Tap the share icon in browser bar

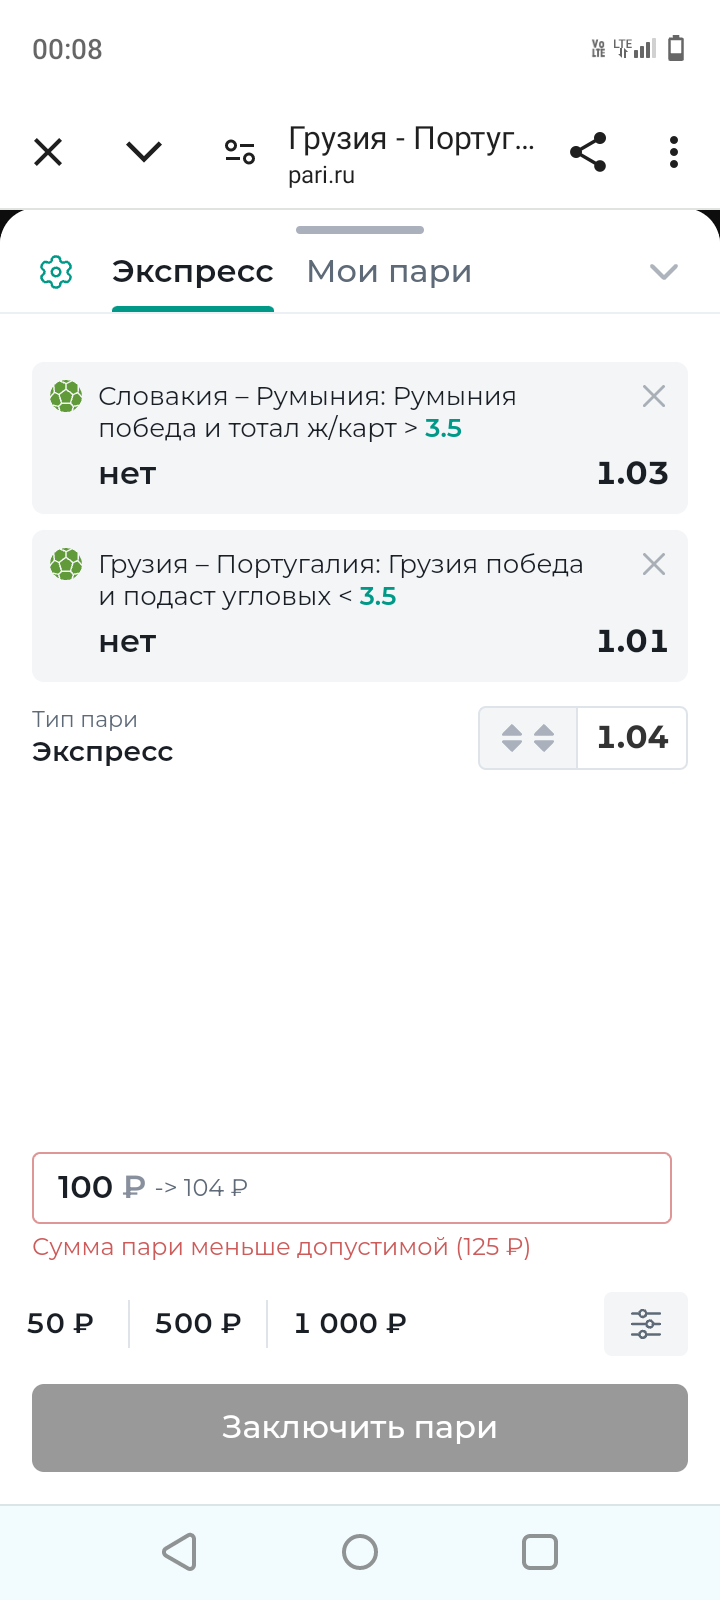(588, 152)
